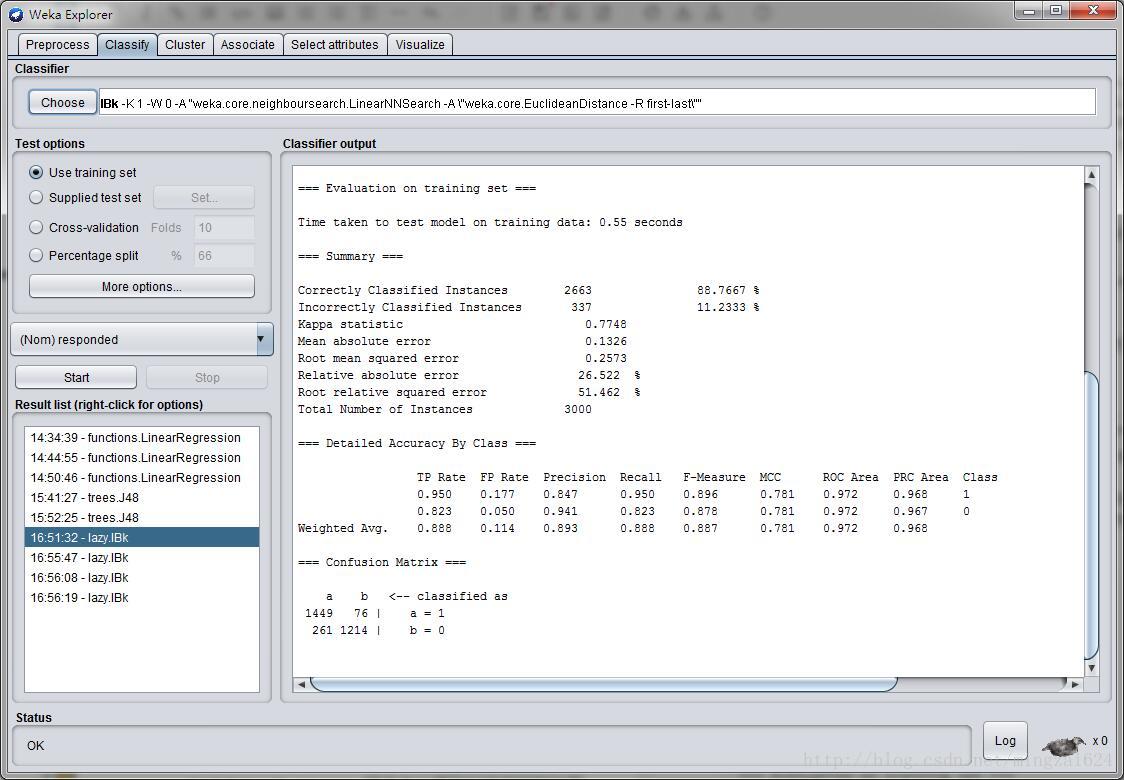1124x780 pixels.
Task: Click horizontal scrollbar thumb in classifier output
Action: 603,684
